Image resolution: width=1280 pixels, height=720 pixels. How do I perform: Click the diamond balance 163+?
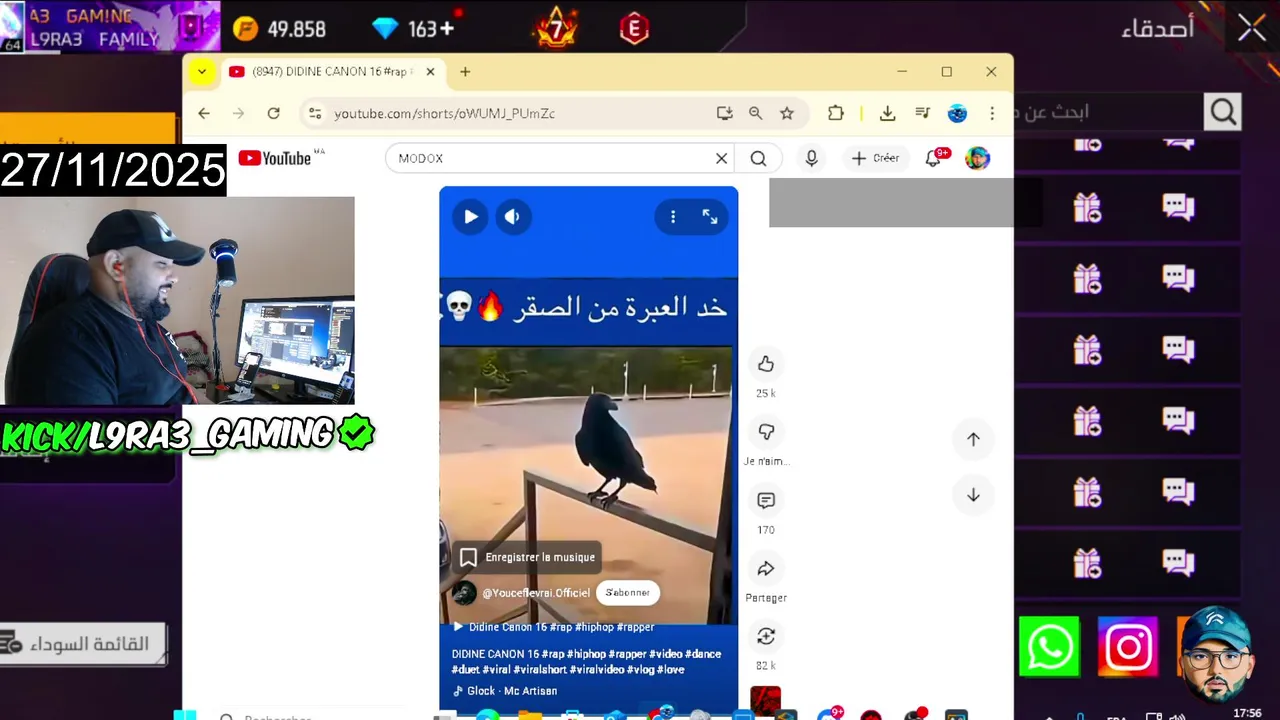point(412,29)
